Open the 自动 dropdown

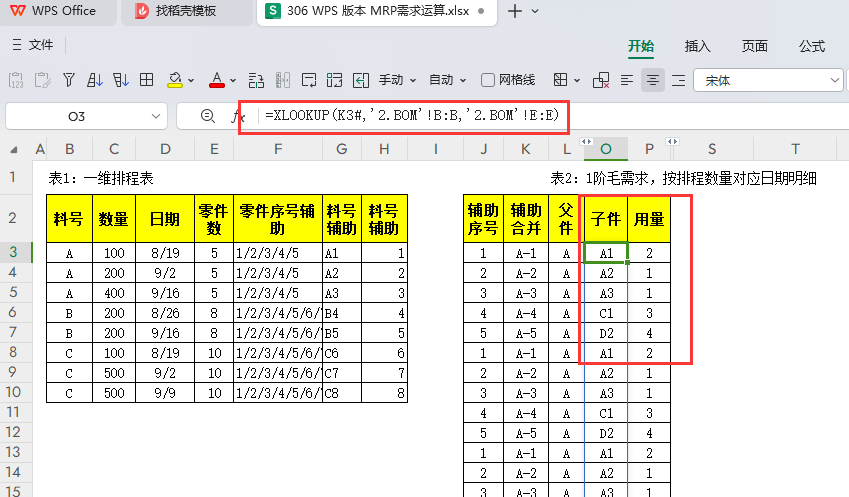pos(447,80)
